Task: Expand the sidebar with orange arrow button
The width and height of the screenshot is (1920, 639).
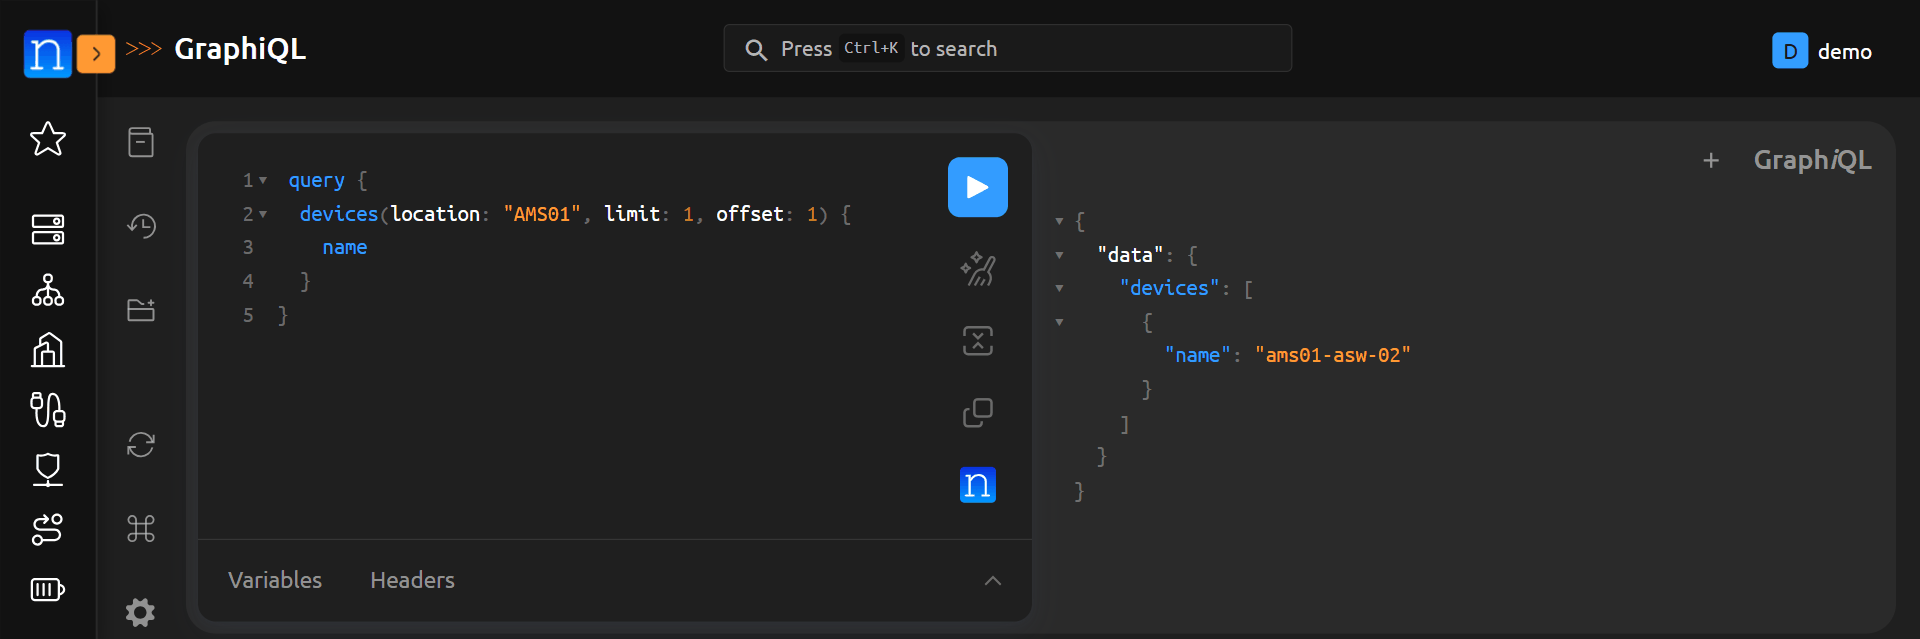Action: tap(96, 54)
